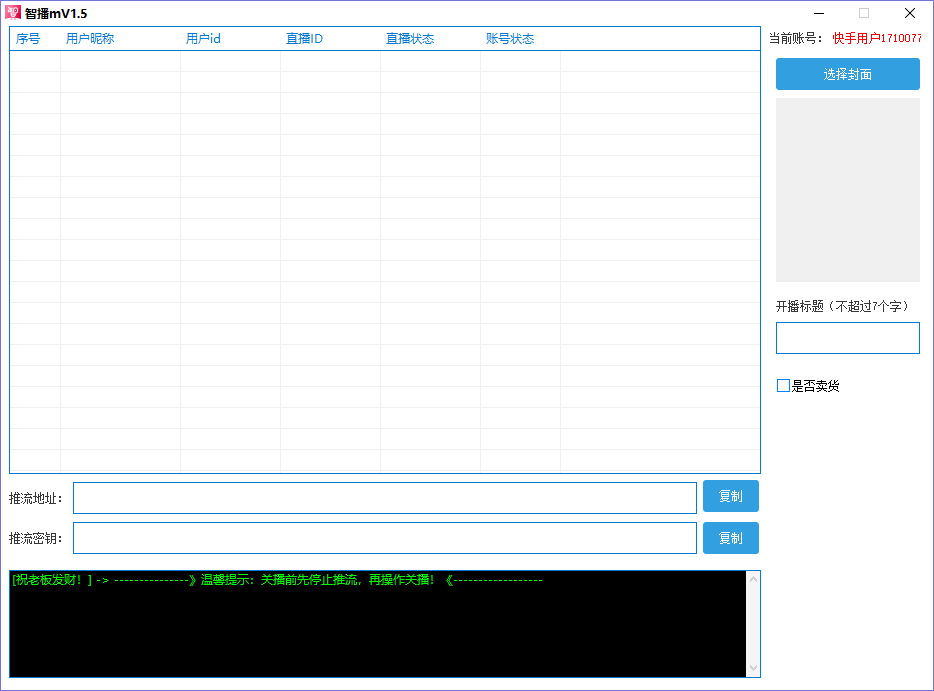Screen dimensions: 934x691
Task: Focus the 开播标题 input field
Action: tap(847, 338)
